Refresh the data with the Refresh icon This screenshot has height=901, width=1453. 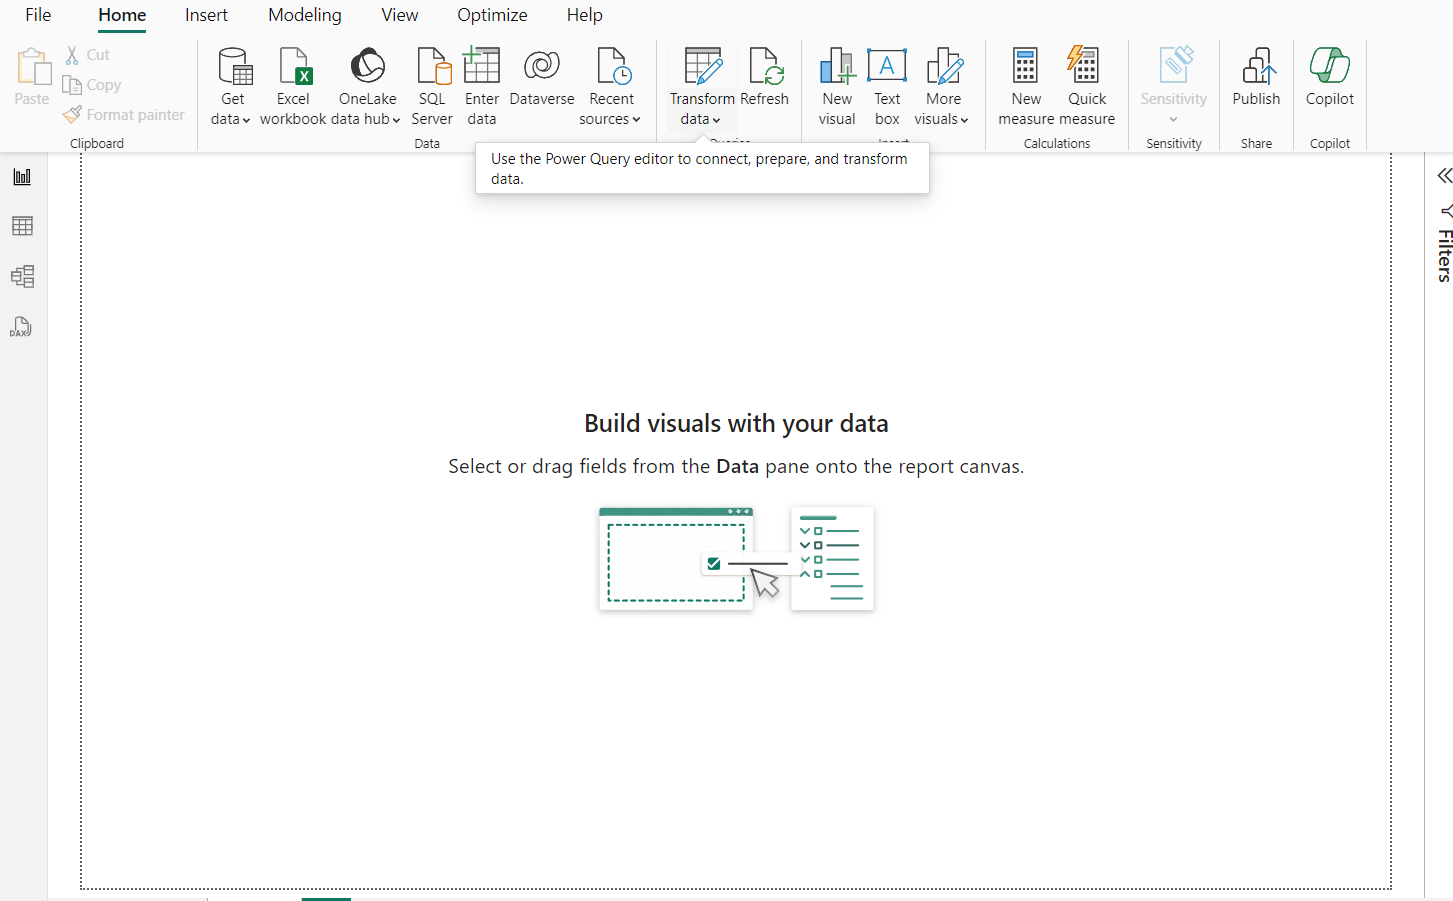766,67
